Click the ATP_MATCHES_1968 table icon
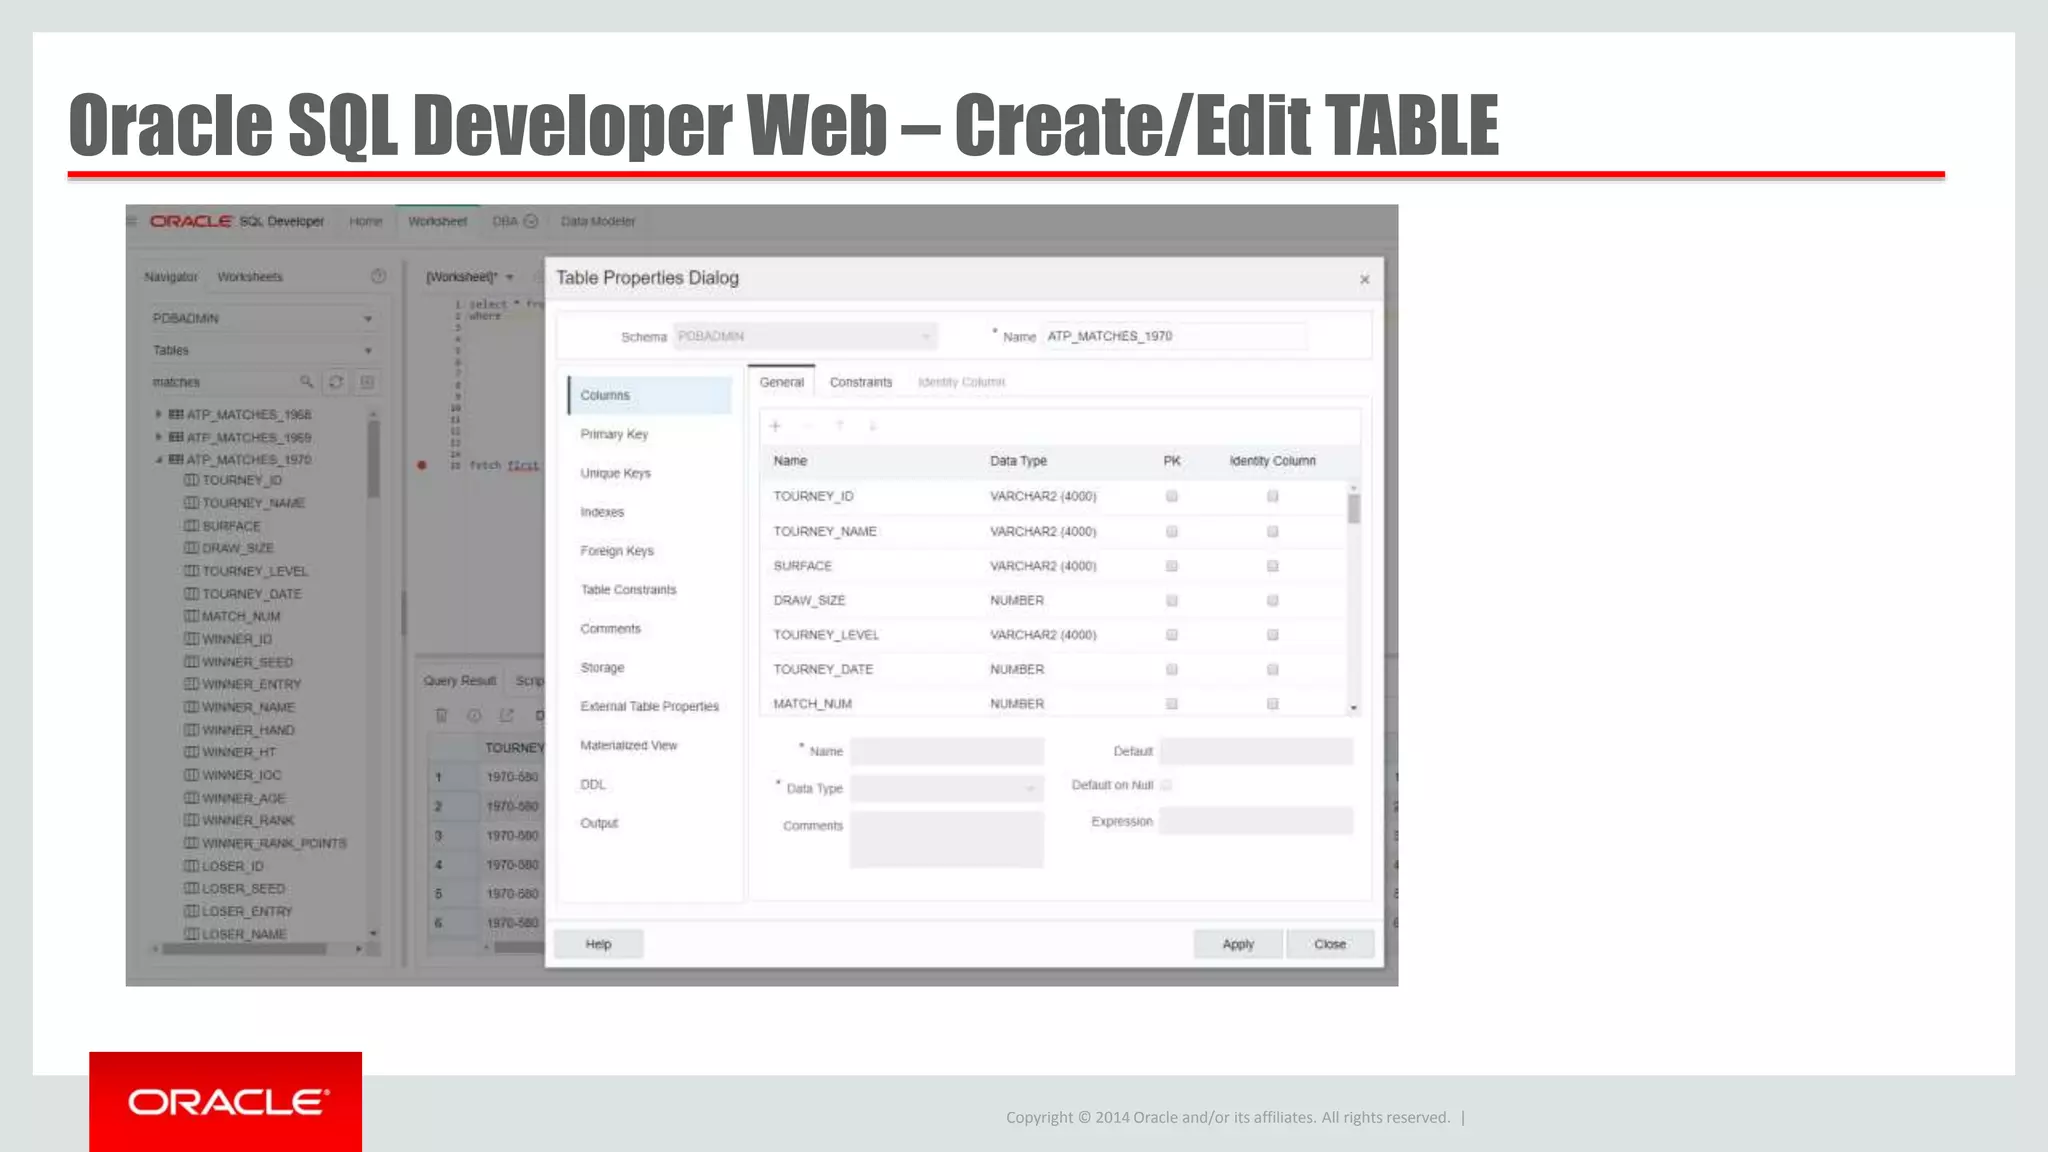Image resolution: width=2048 pixels, height=1152 pixels. tap(176, 414)
